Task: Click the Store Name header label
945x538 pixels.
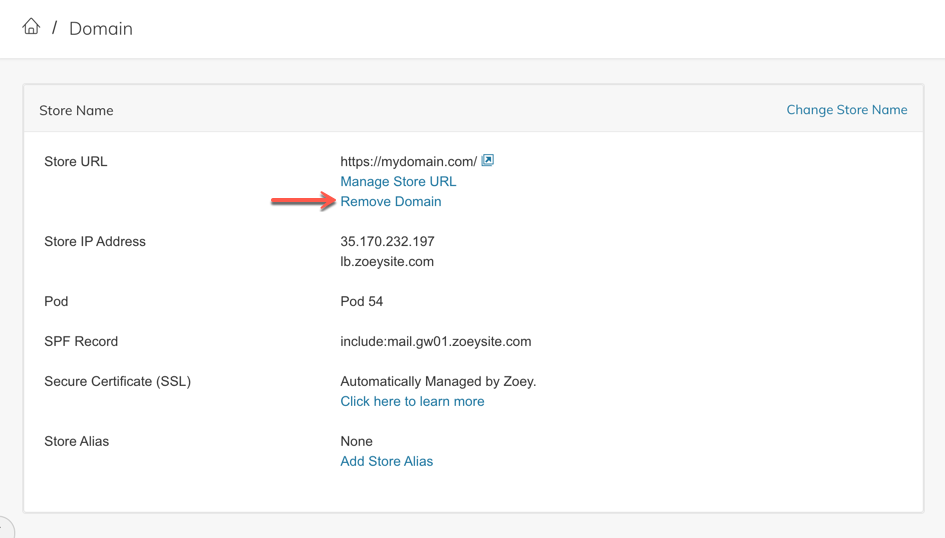Action: (x=77, y=110)
